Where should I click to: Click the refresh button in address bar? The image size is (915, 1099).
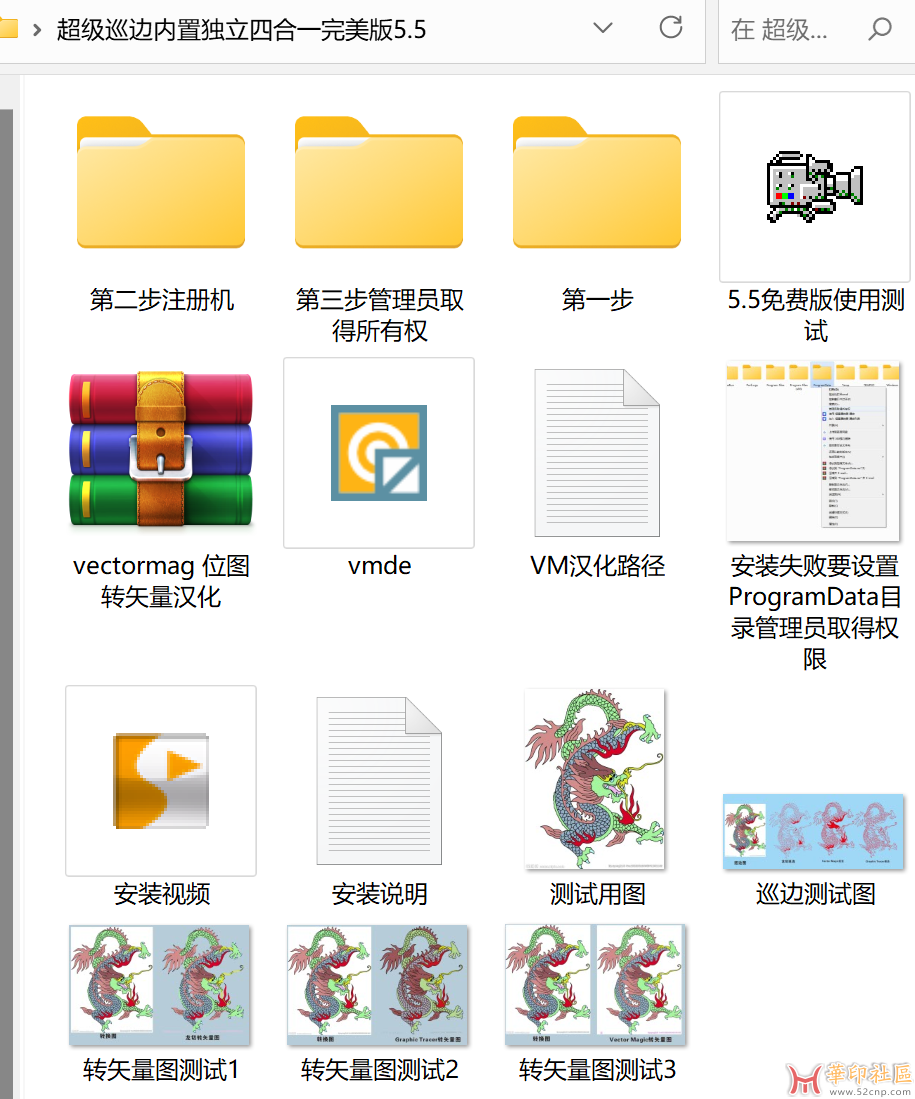[671, 27]
